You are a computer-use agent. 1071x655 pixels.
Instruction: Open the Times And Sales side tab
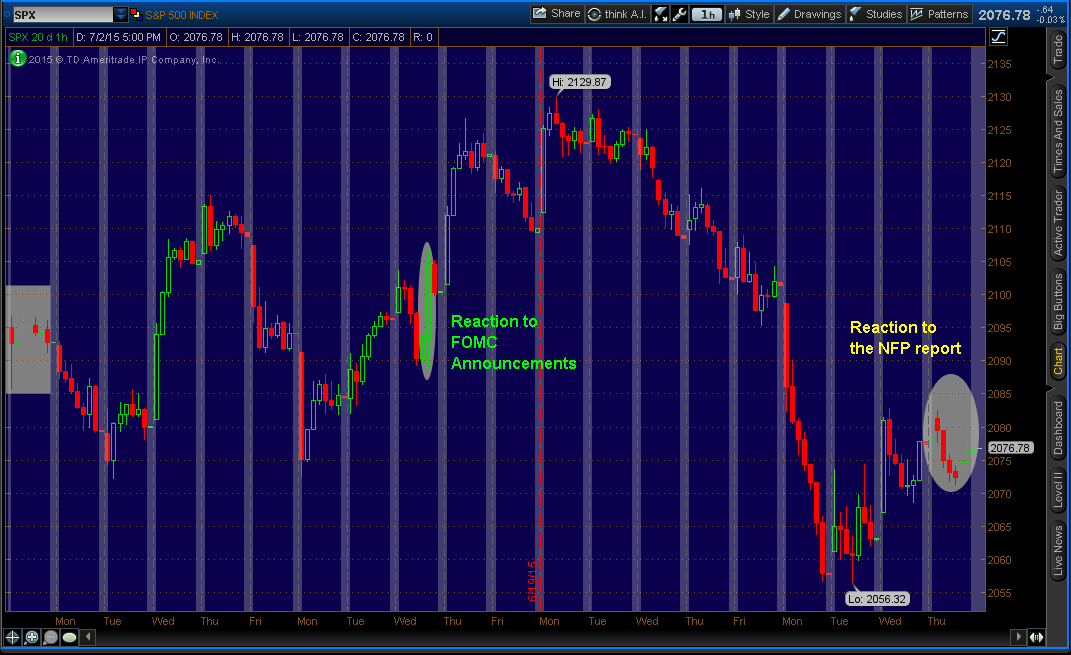click(x=1058, y=130)
